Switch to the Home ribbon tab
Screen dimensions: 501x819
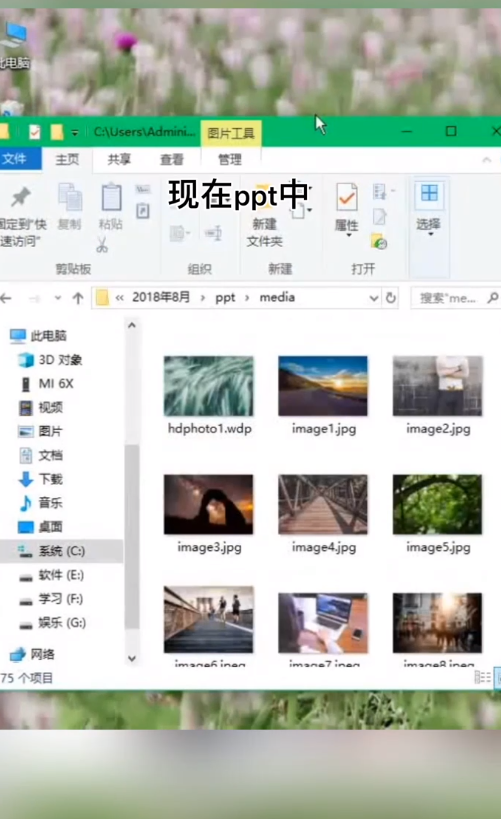tap(67, 159)
